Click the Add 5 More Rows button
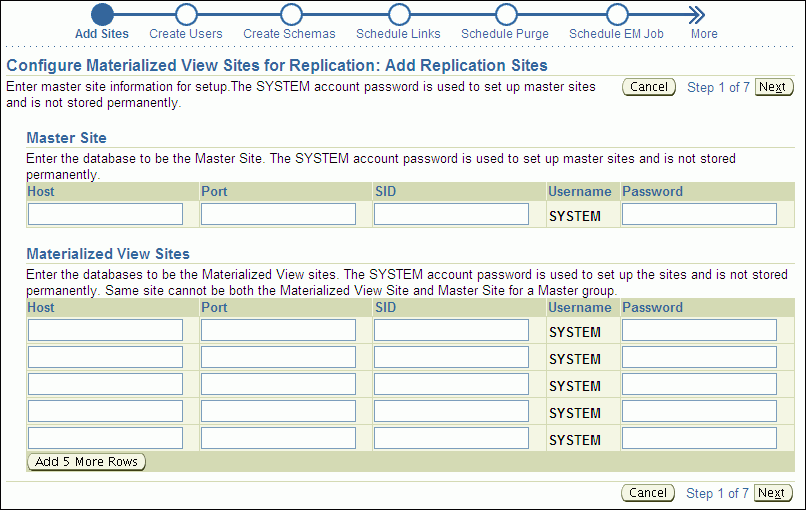The height and width of the screenshot is (510, 806). tap(87, 462)
